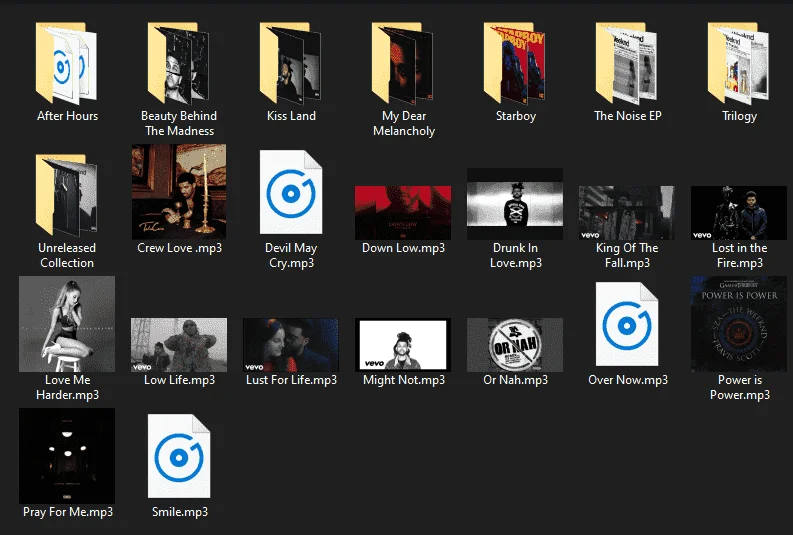This screenshot has width=793, height=535.
Task: Select the Might Not.mp3 thumbnail
Action: coord(403,345)
